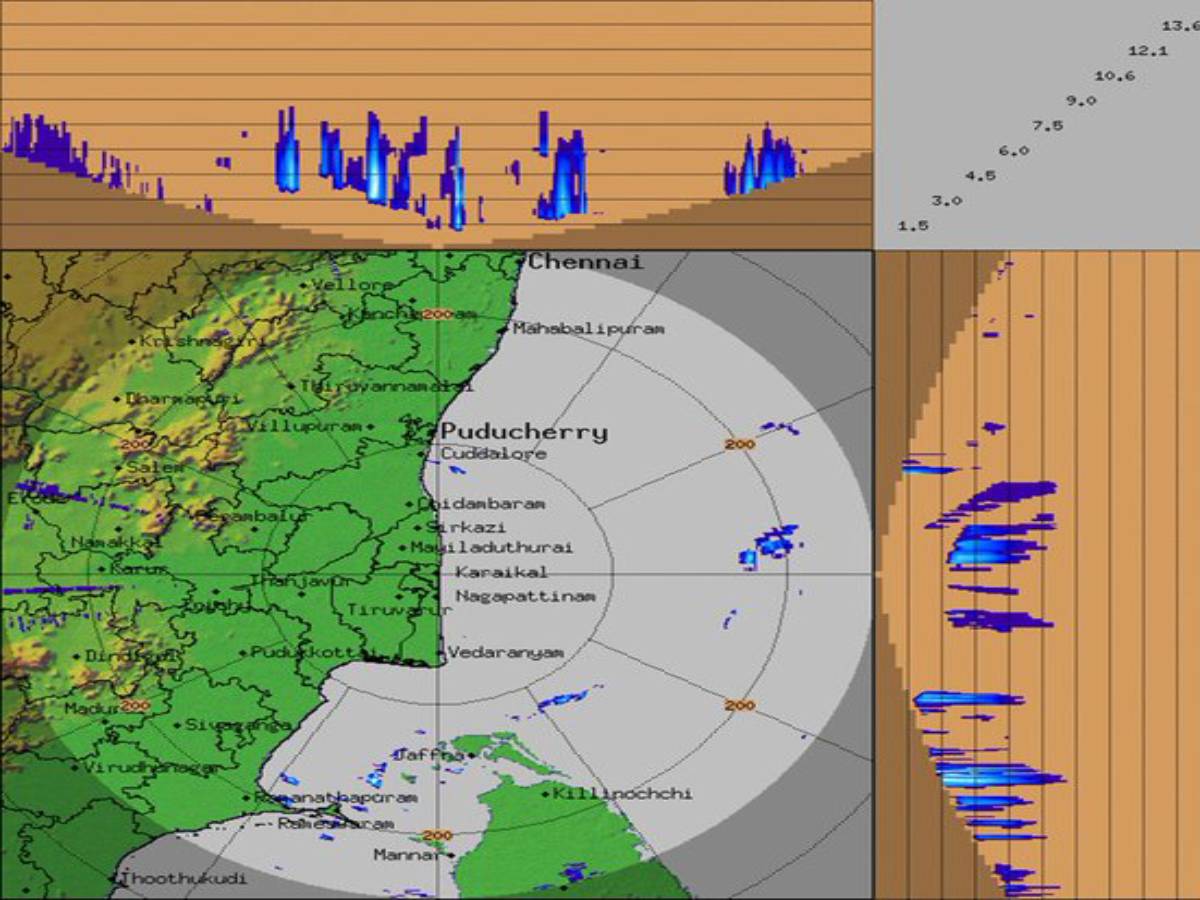The width and height of the screenshot is (1200, 900).
Task: Select the Virudhunagar label
Action: 151,768
